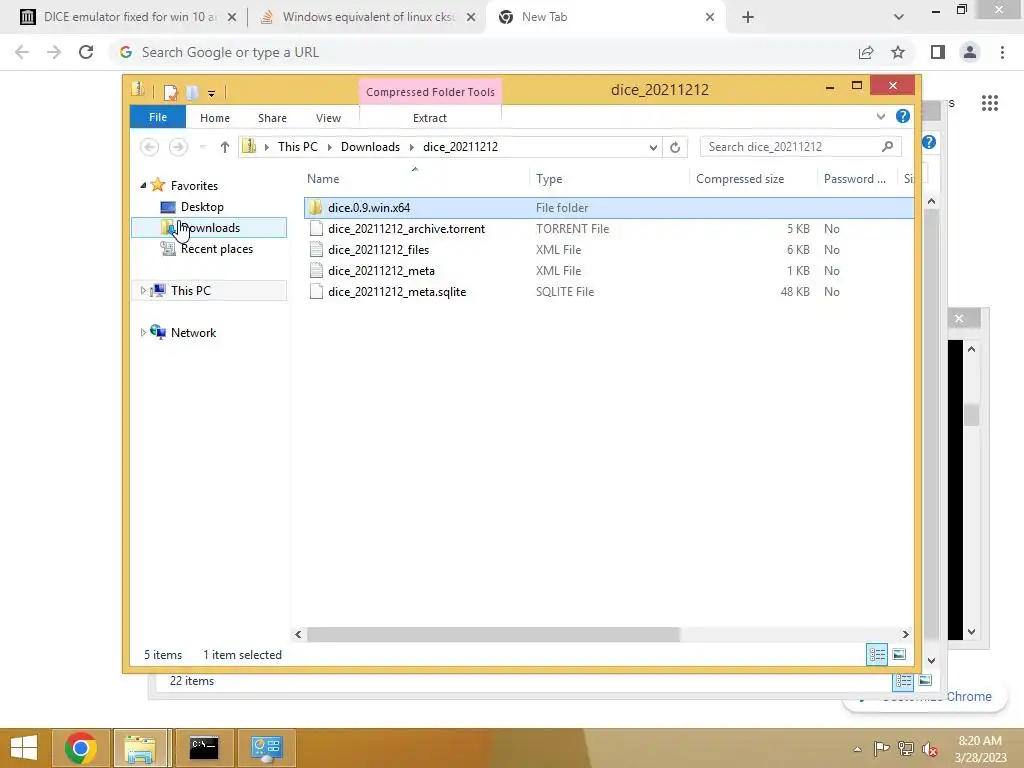This screenshot has height=768, width=1024.
Task: Open Recent places in Favorites
Action: pyautogui.click(x=216, y=249)
